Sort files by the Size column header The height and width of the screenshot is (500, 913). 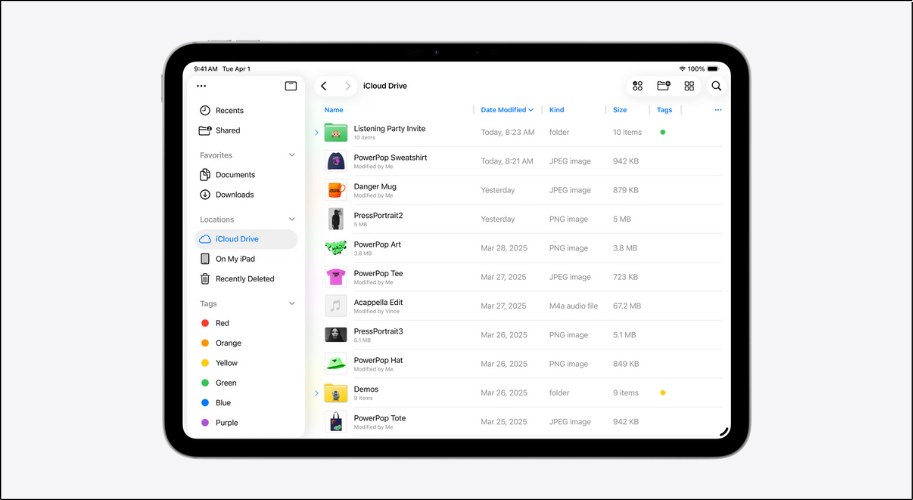pyautogui.click(x=620, y=110)
